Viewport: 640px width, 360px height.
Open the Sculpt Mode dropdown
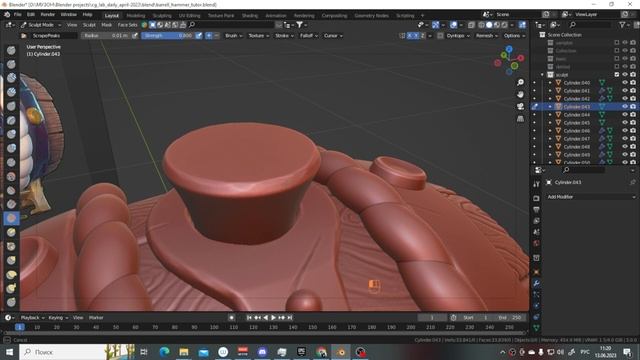41,25
